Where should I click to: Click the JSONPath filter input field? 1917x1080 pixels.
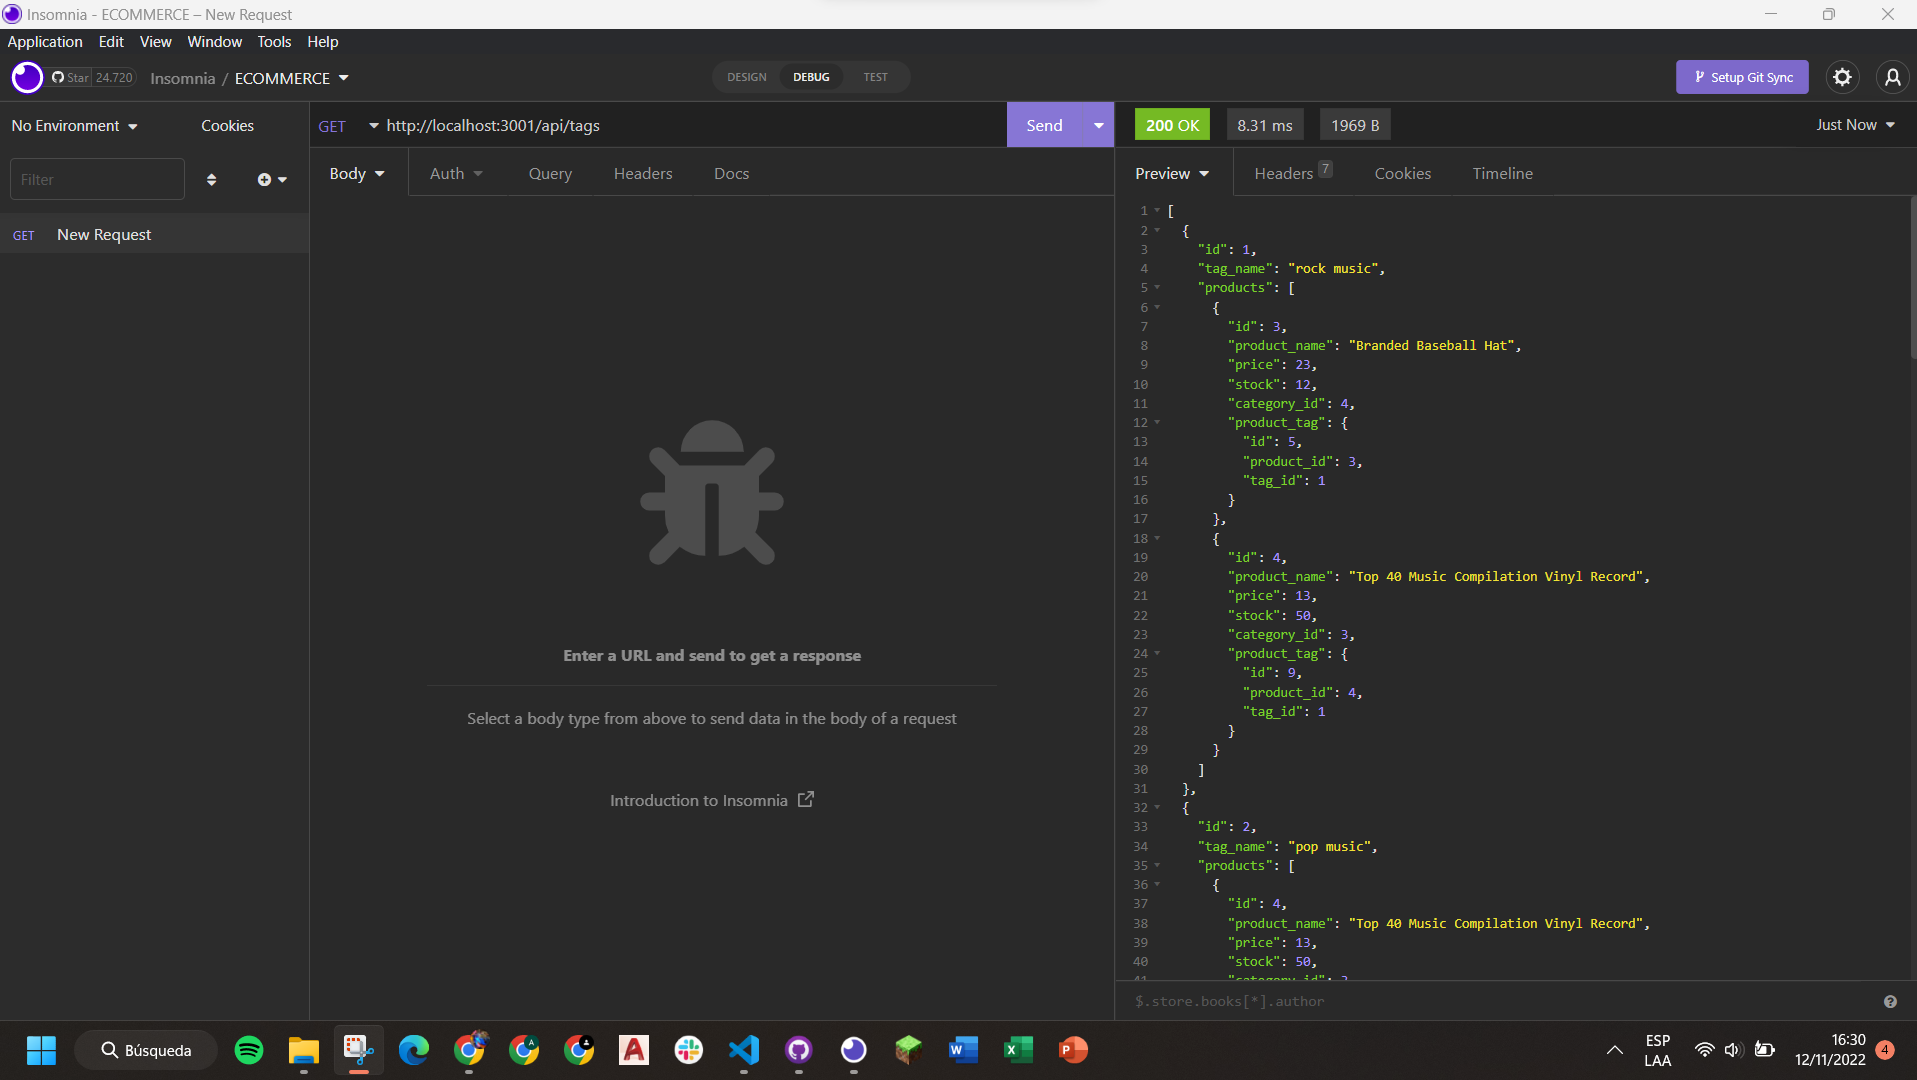coord(1400,1001)
